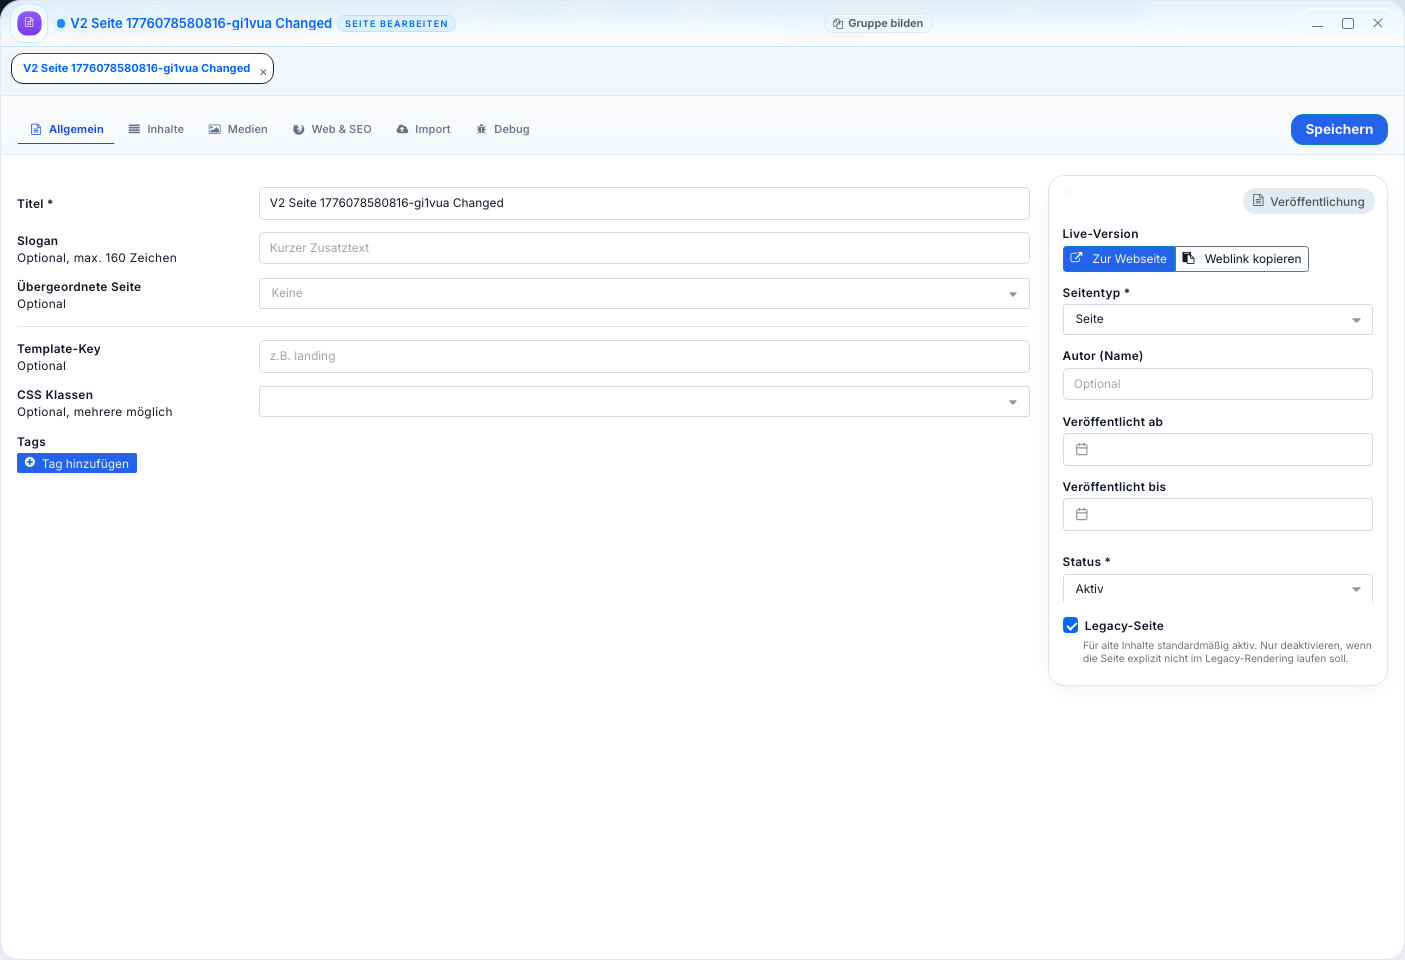Image resolution: width=1405 pixels, height=960 pixels.
Task: Expand the Übergeordnete Seite dropdown
Action: pos(643,294)
